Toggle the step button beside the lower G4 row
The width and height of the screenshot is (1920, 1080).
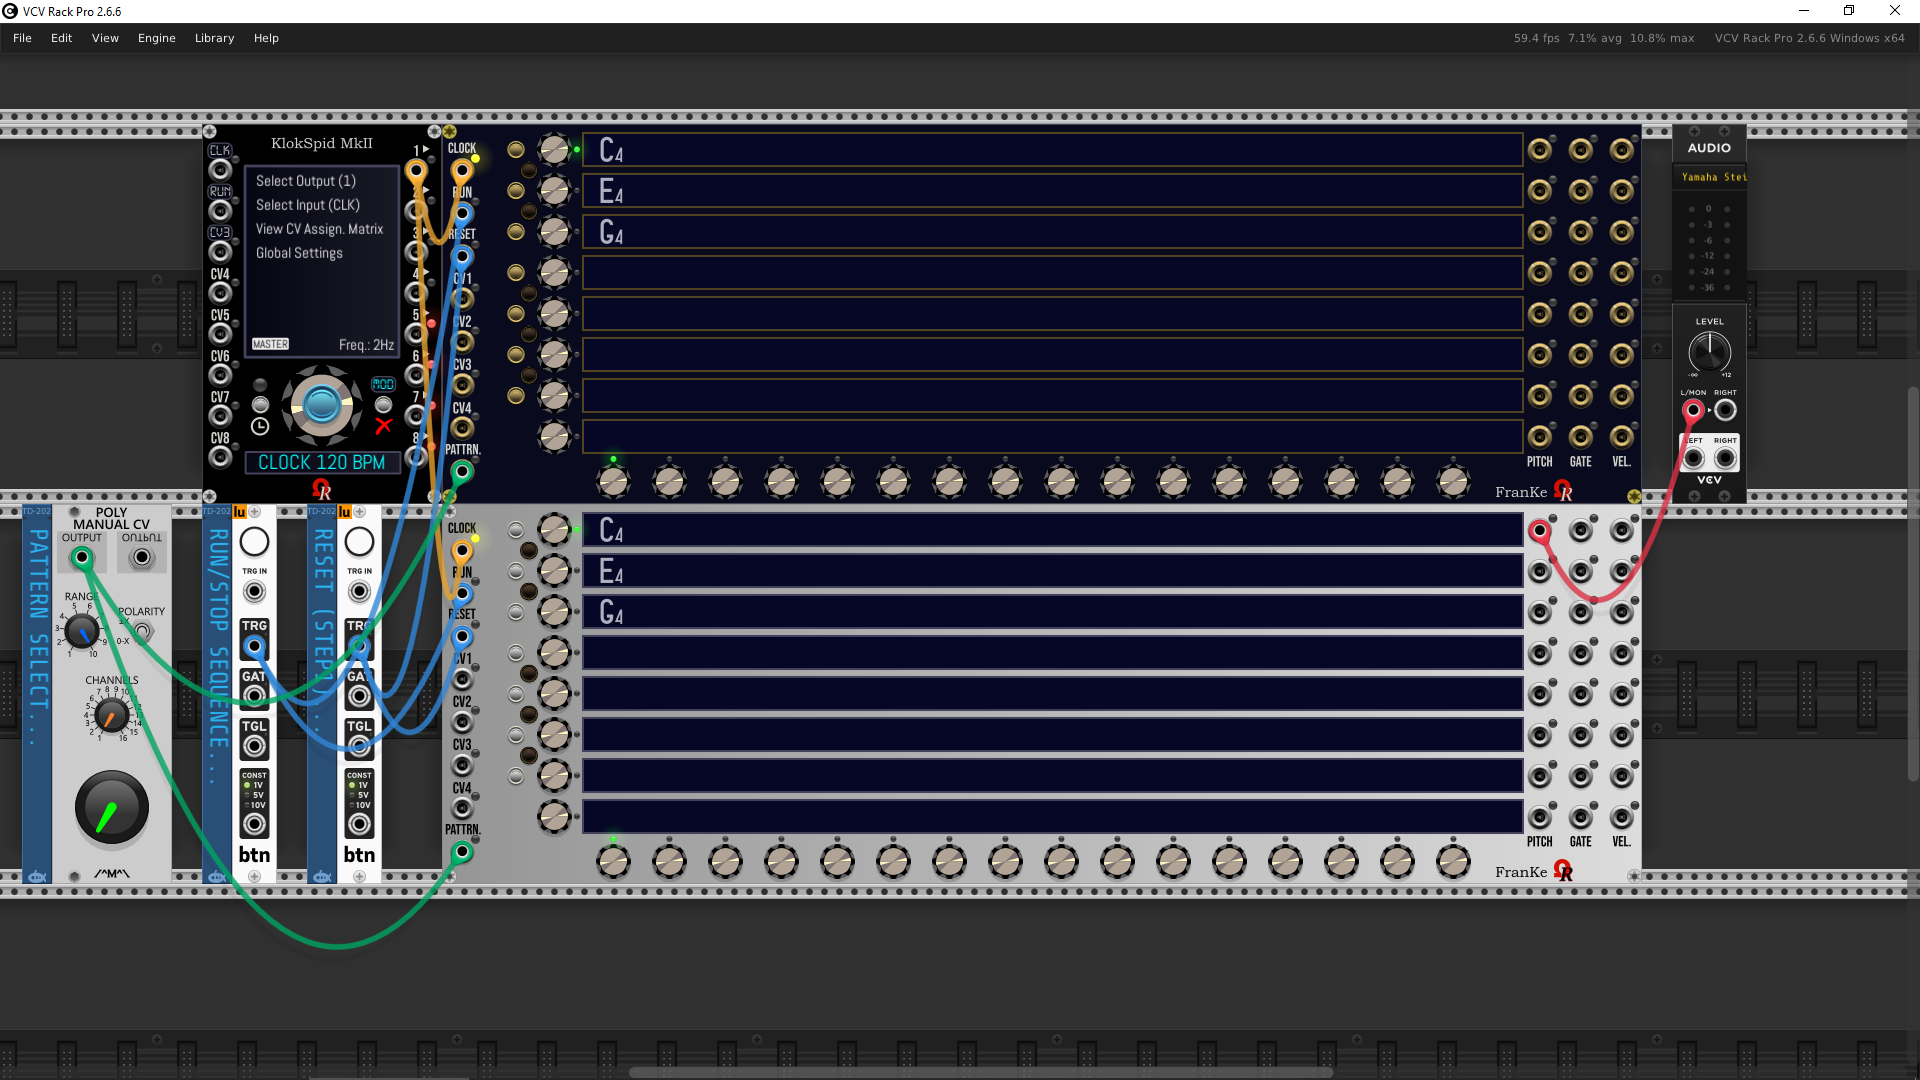pos(516,612)
